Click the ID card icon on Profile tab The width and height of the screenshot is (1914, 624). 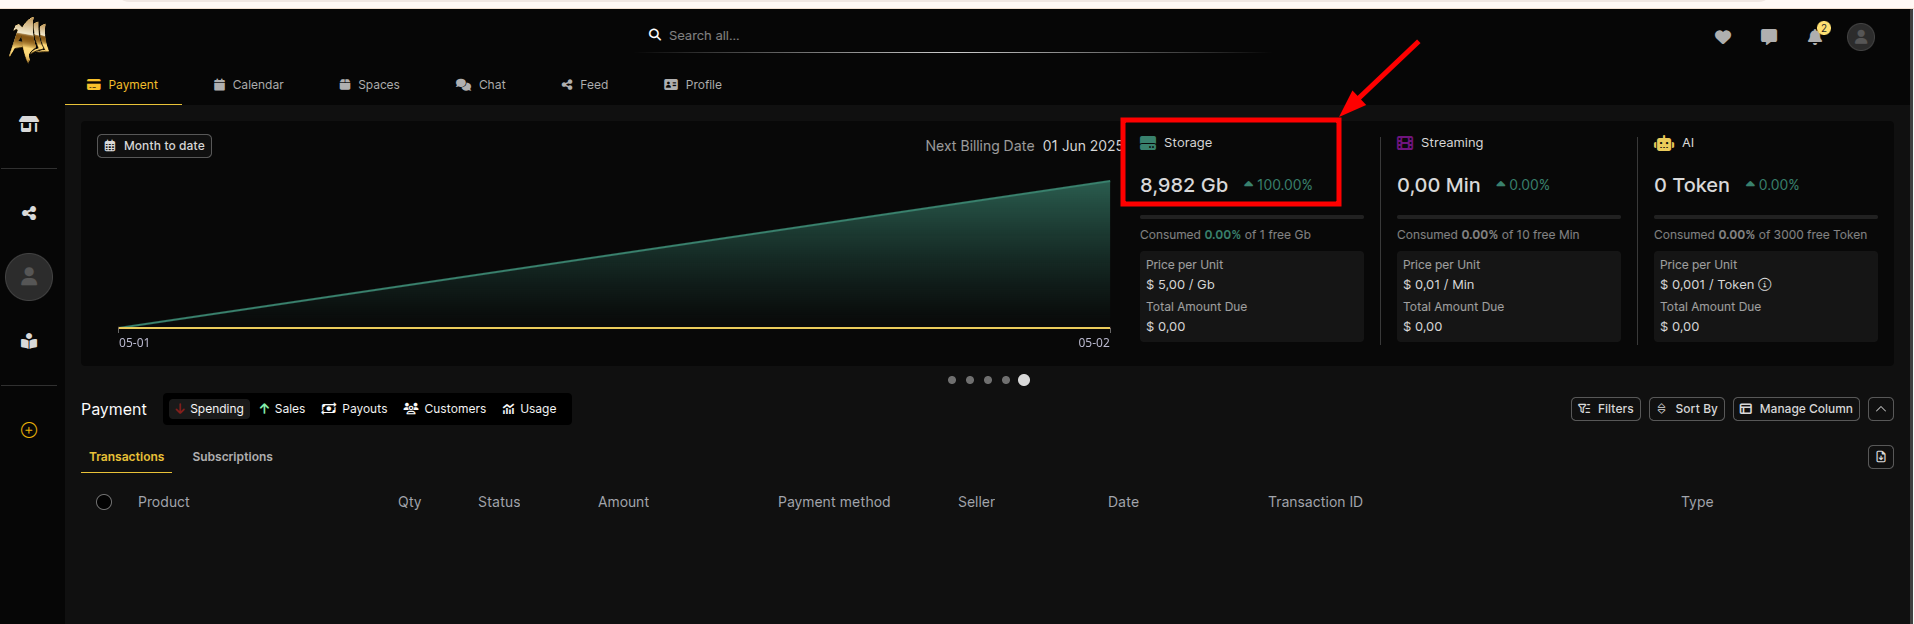(x=671, y=85)
